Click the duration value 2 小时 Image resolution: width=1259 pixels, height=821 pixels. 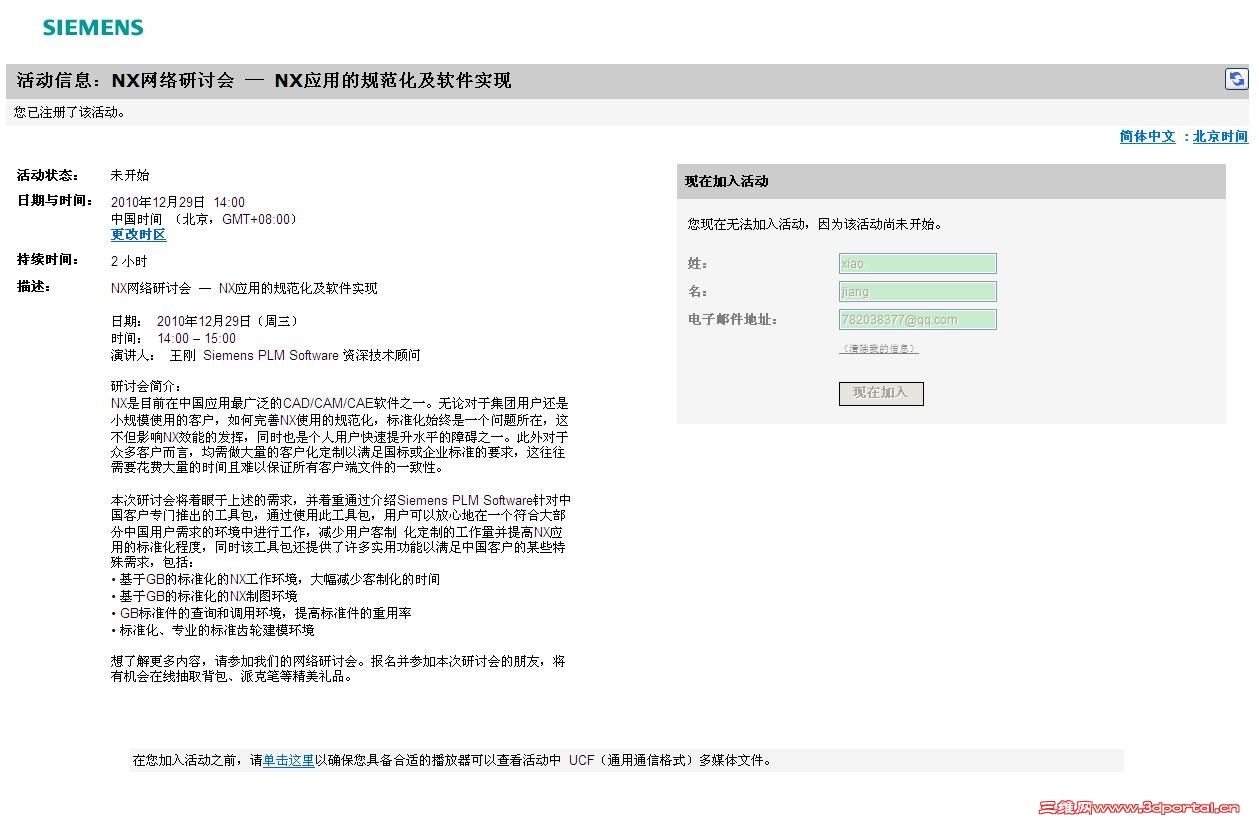(x=129, y=261)
